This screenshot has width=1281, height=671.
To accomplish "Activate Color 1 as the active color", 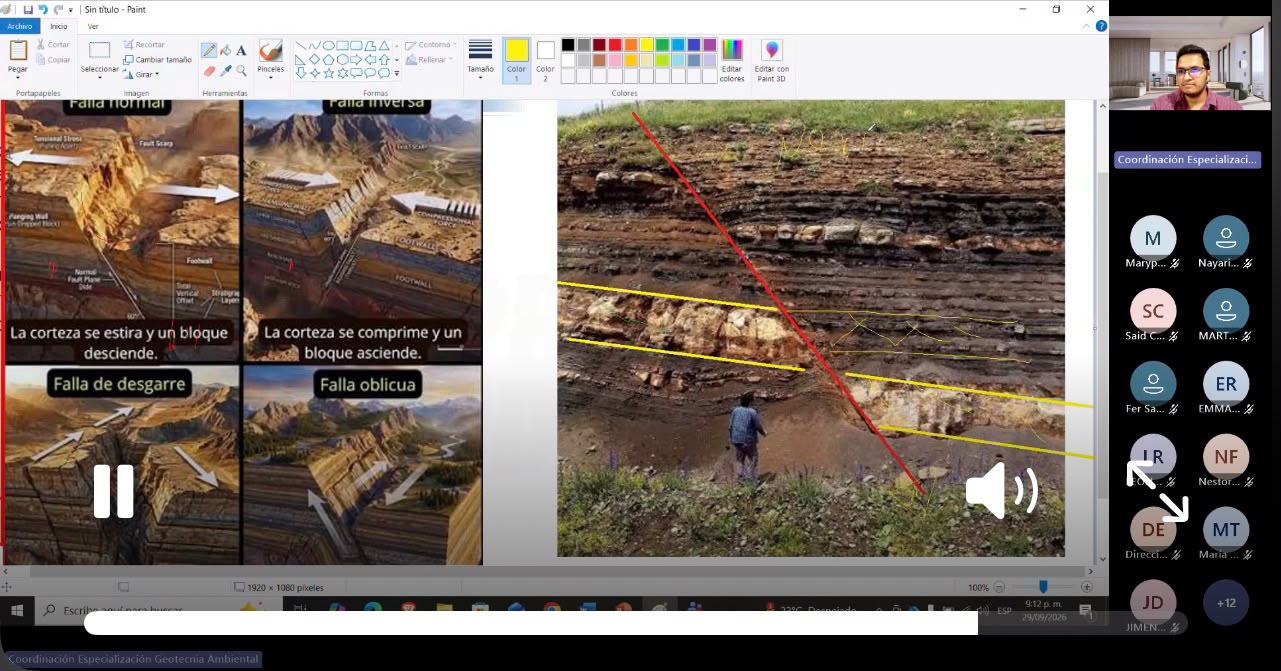I will [516, 60].
